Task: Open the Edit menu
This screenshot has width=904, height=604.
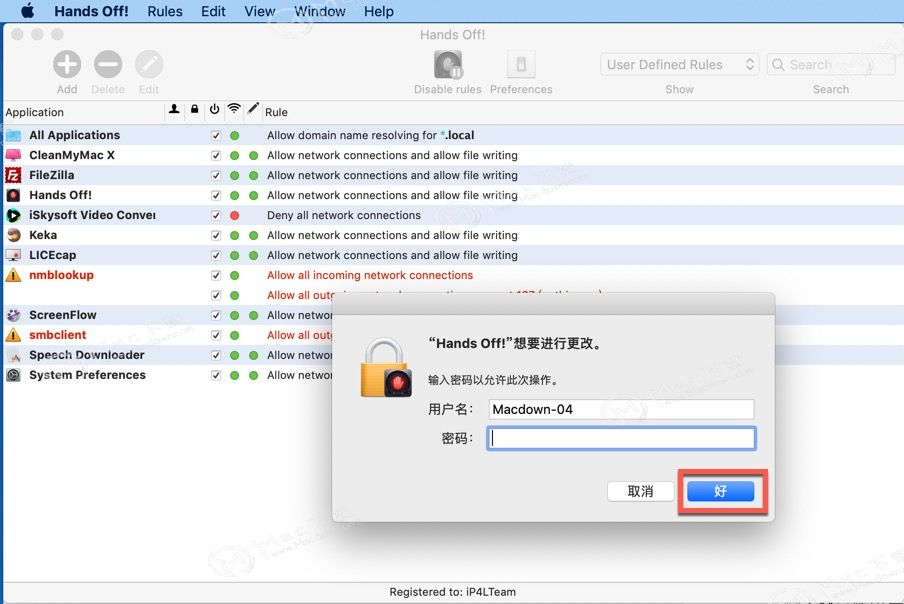Action: tap(213, 11)
